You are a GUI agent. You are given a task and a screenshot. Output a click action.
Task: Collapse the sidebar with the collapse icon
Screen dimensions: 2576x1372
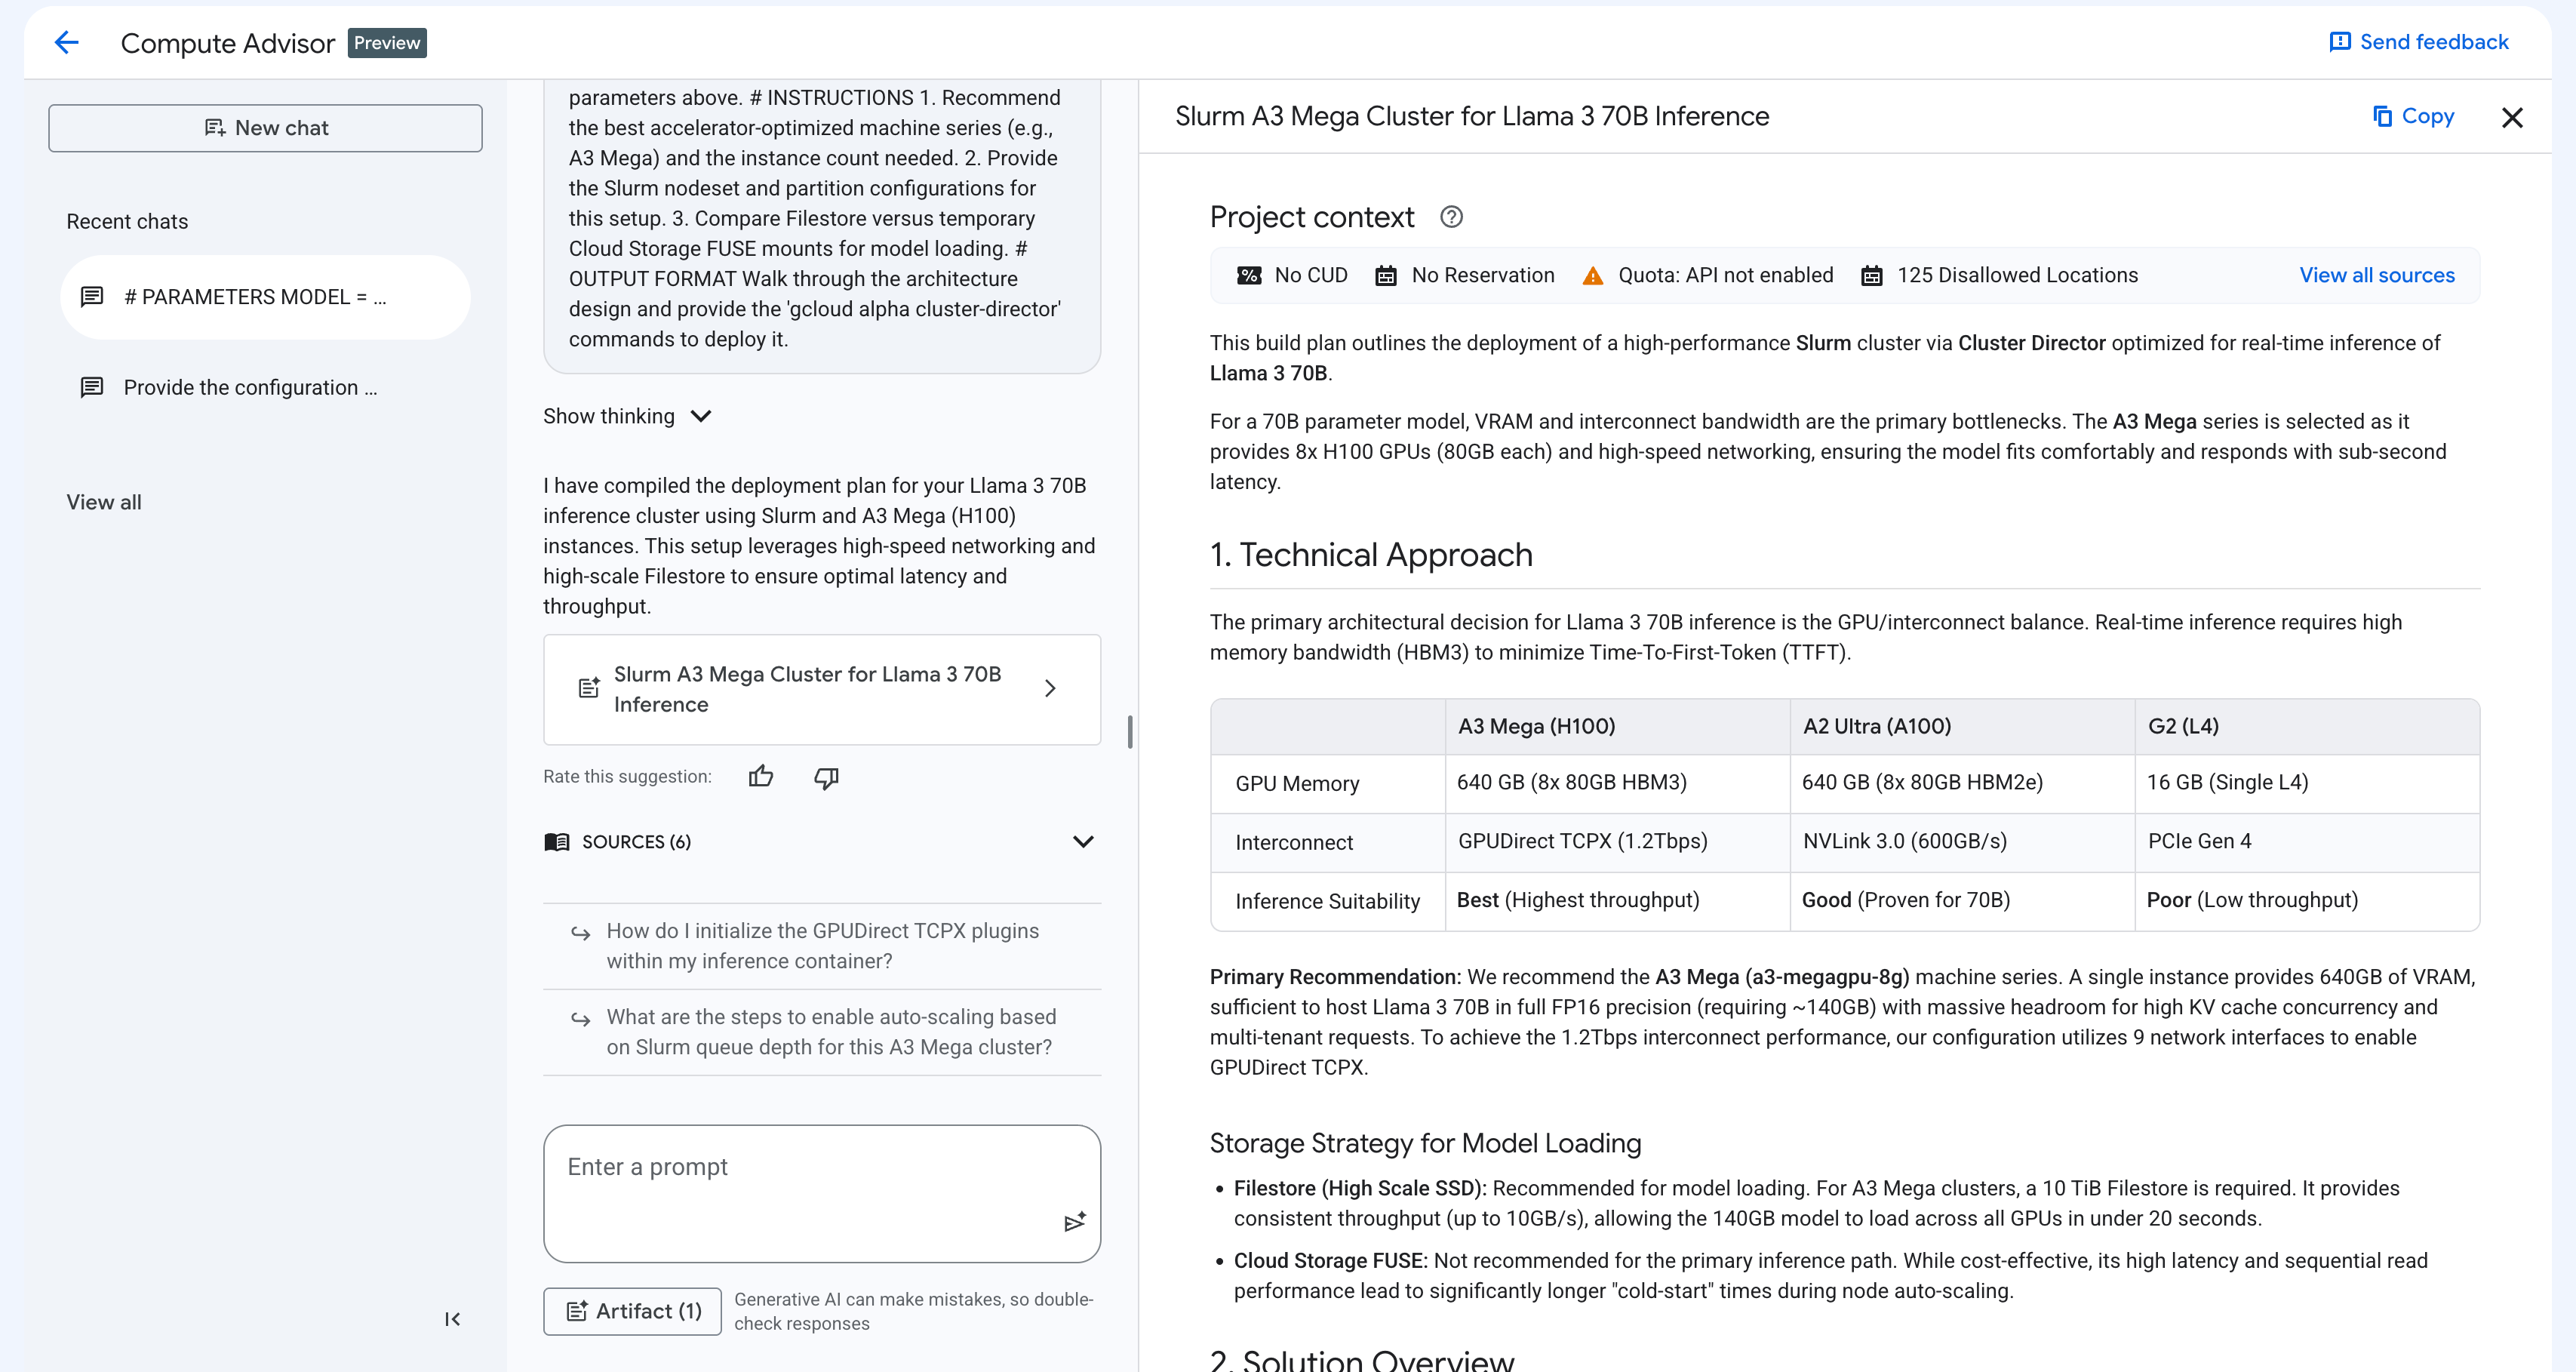tap(452, 1319)
